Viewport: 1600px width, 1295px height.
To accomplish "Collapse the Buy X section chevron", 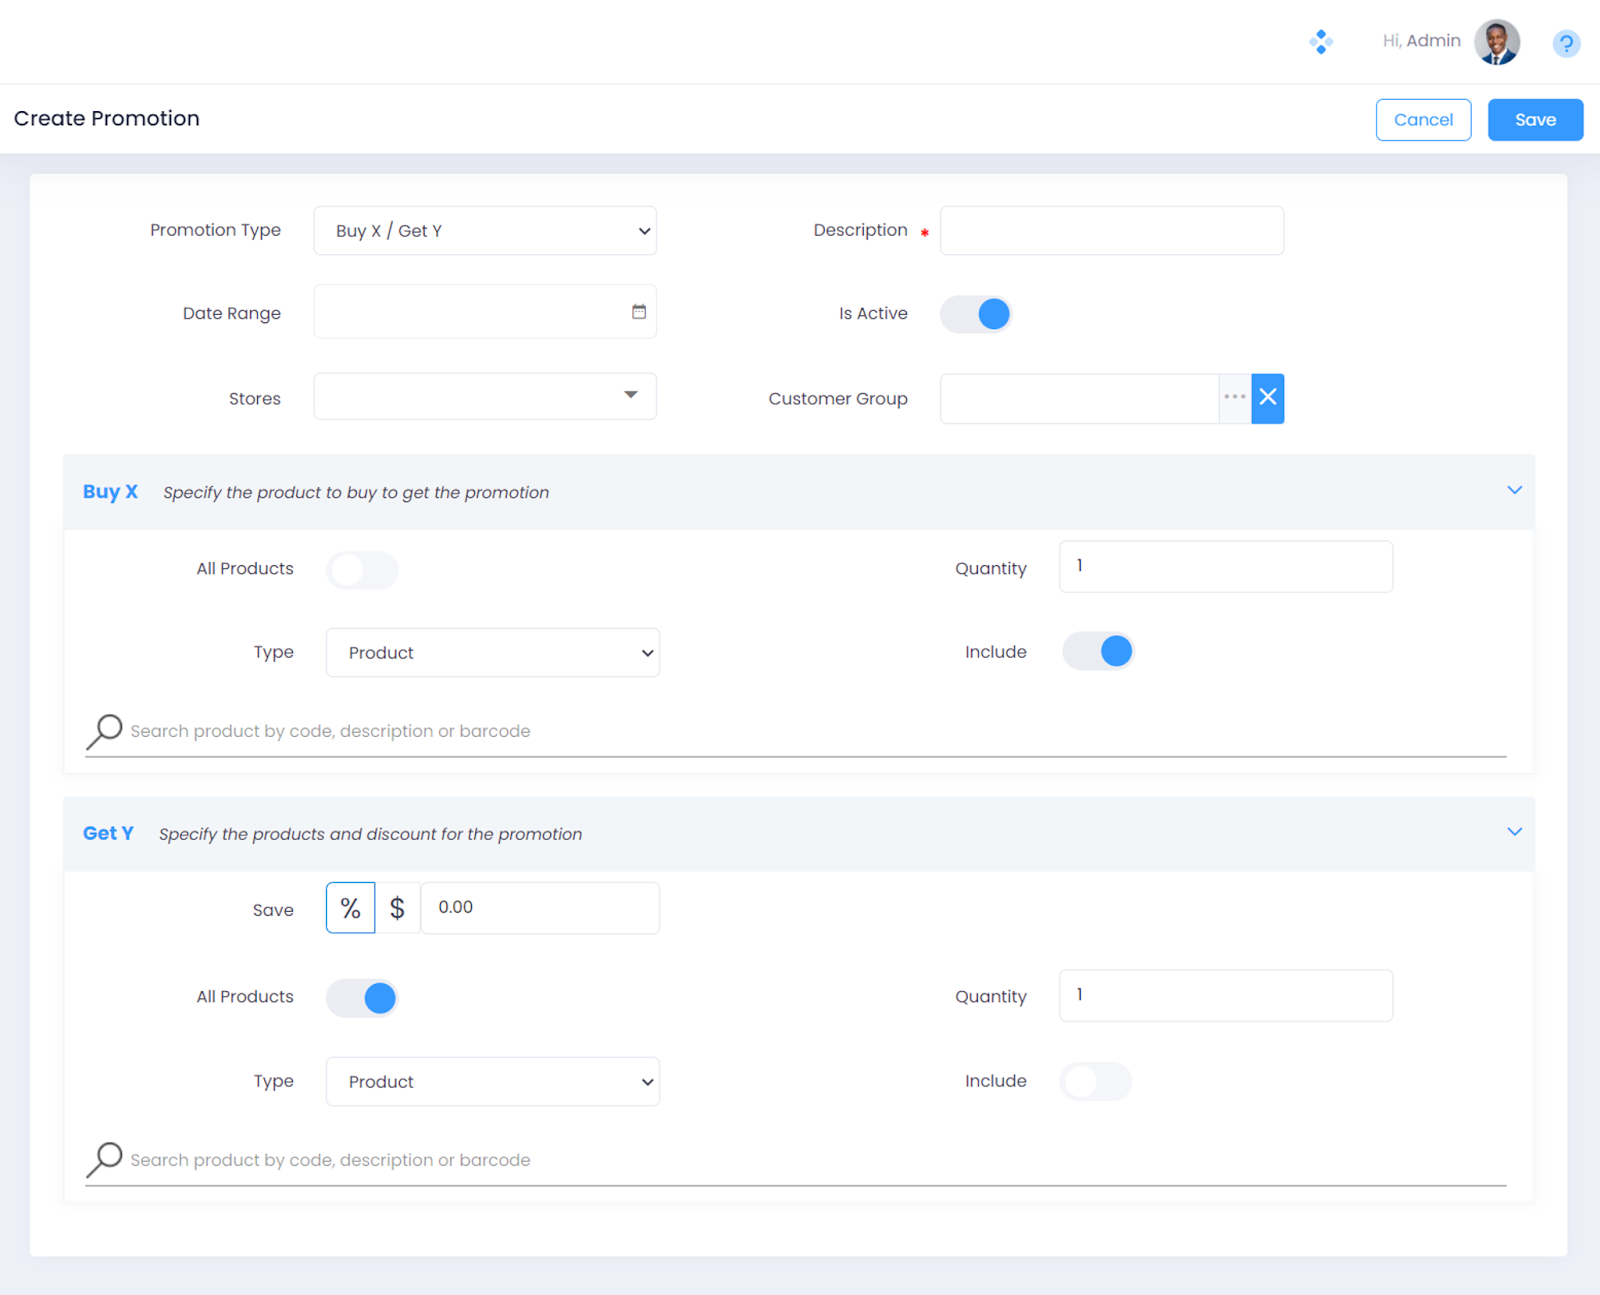I will click(x=1514, y=491).
